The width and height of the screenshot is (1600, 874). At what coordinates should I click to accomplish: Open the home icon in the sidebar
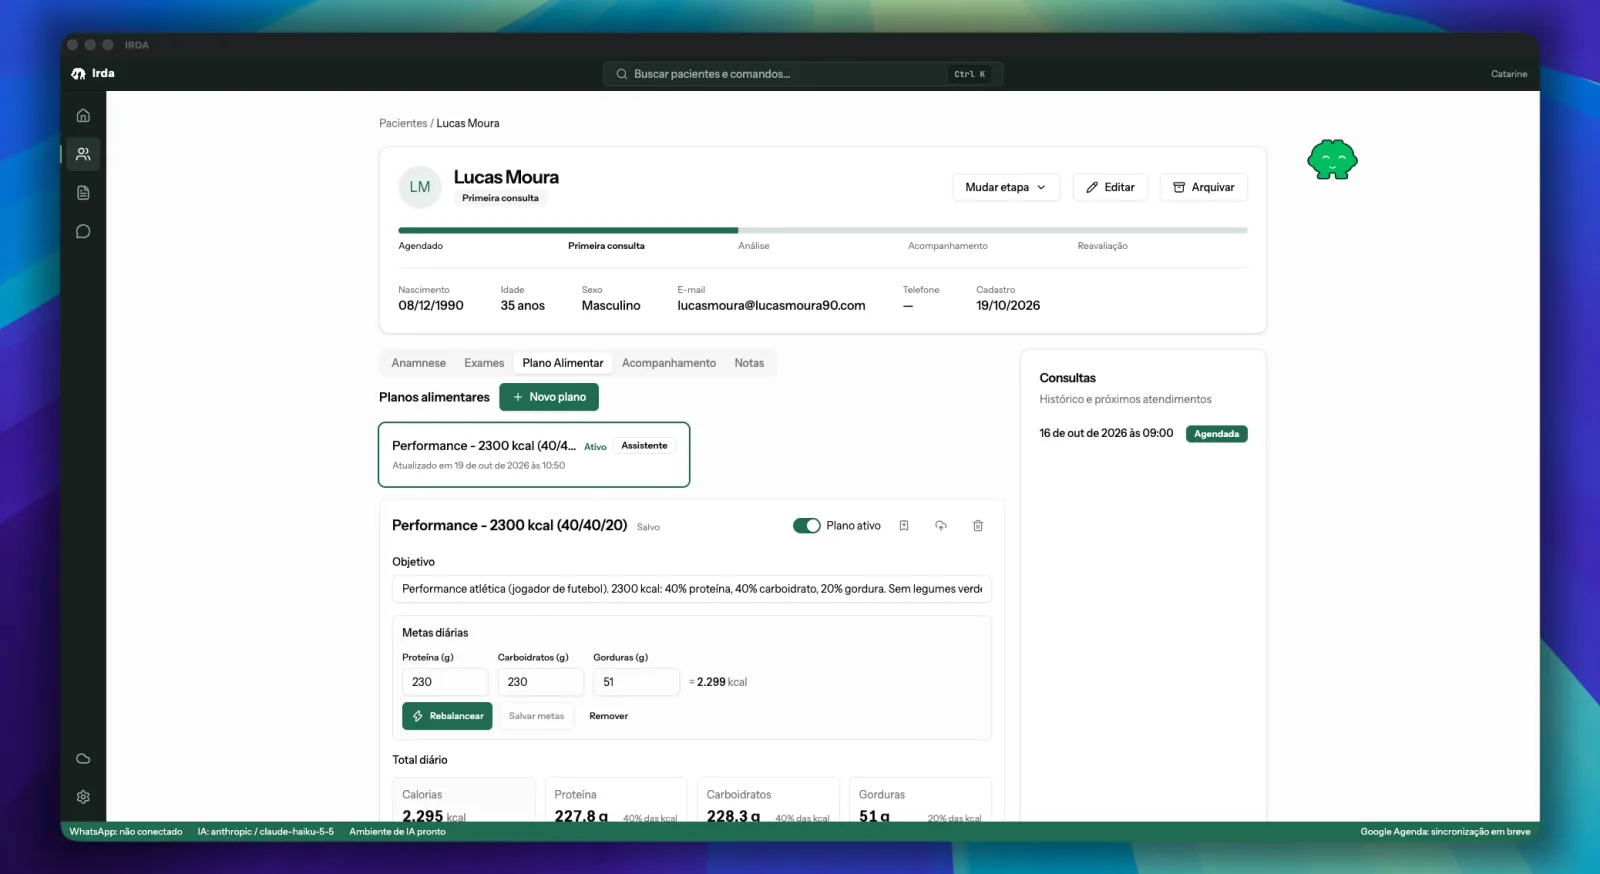click(83, 116)
